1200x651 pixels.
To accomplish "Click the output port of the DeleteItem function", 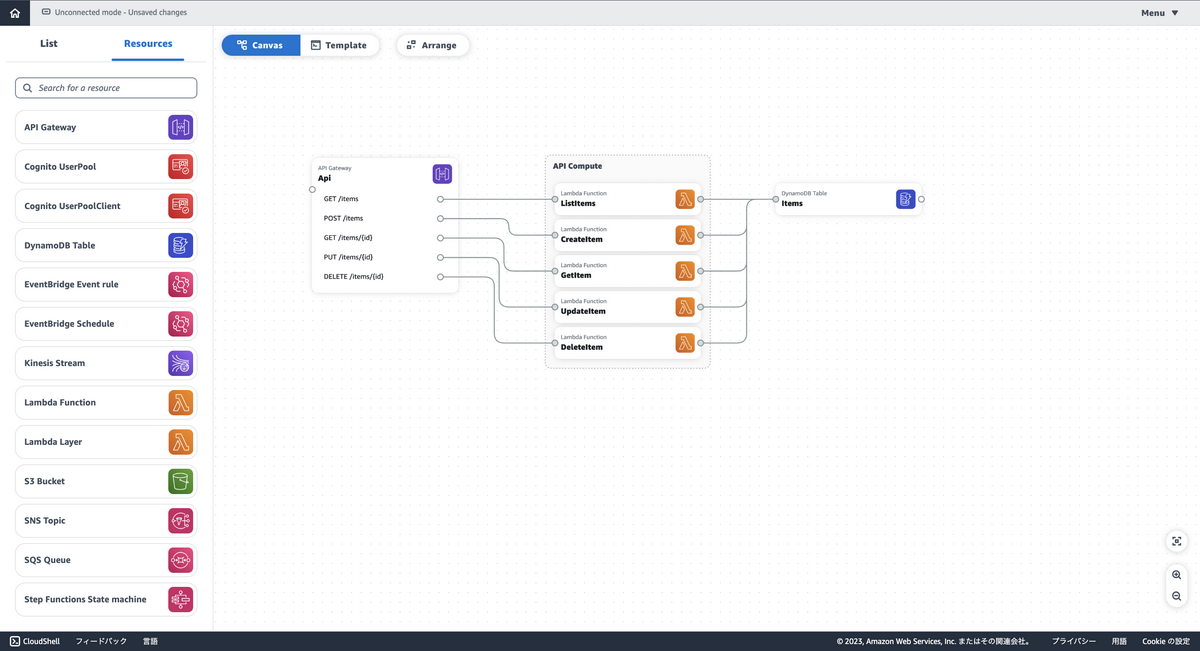I will click(x=701, y=343).
